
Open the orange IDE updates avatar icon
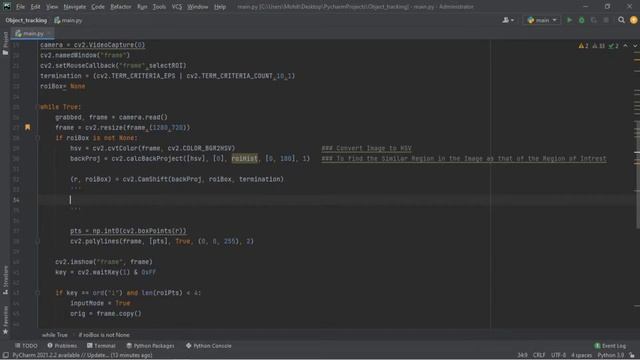pos(633,20)
